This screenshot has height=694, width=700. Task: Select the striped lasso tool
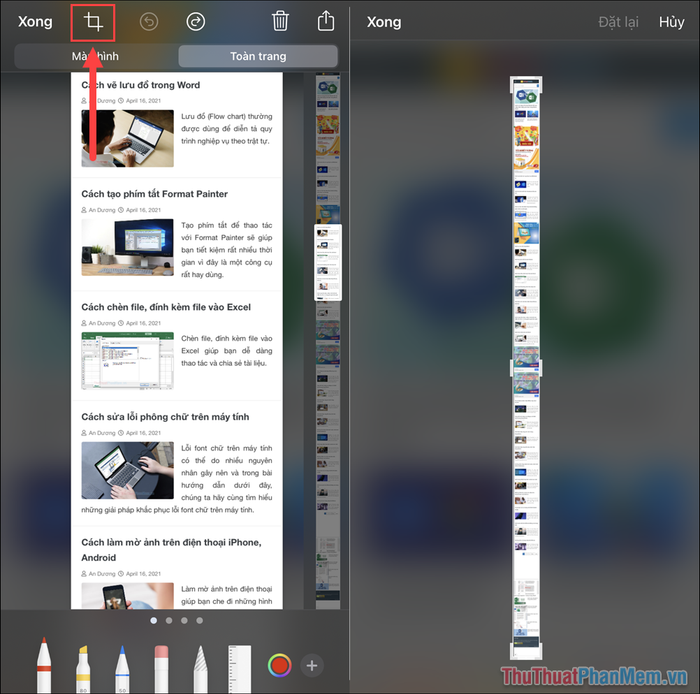pos(200,669)
